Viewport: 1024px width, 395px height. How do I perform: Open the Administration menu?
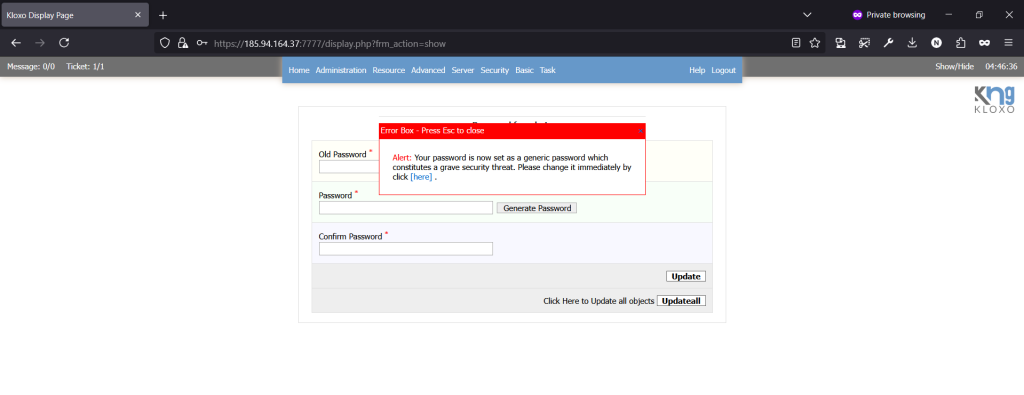click(x=341, y=70)
